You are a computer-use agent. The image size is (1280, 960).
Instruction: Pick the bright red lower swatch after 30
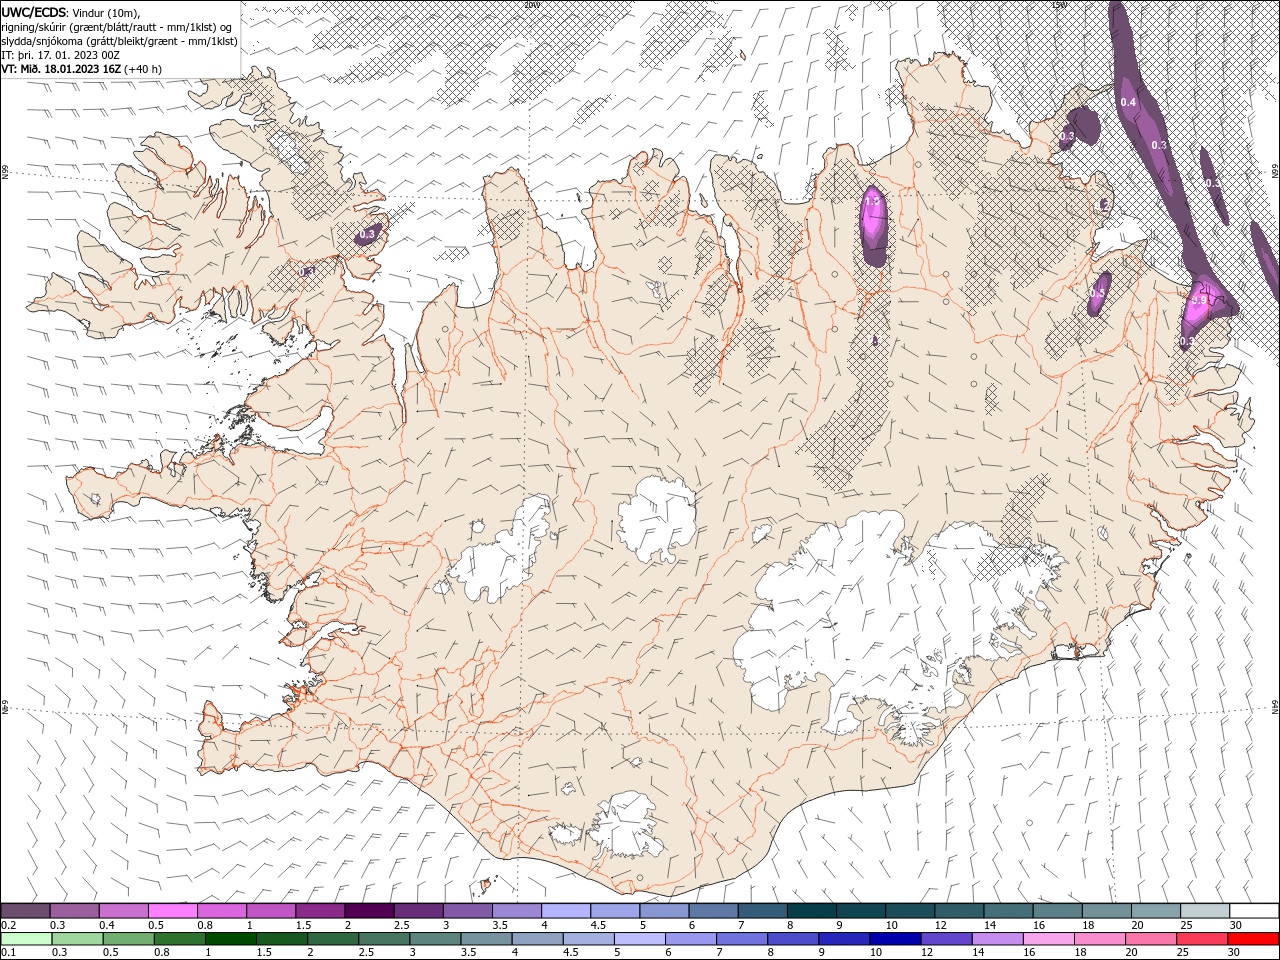pyautogui.click(x=1253, y=939)
